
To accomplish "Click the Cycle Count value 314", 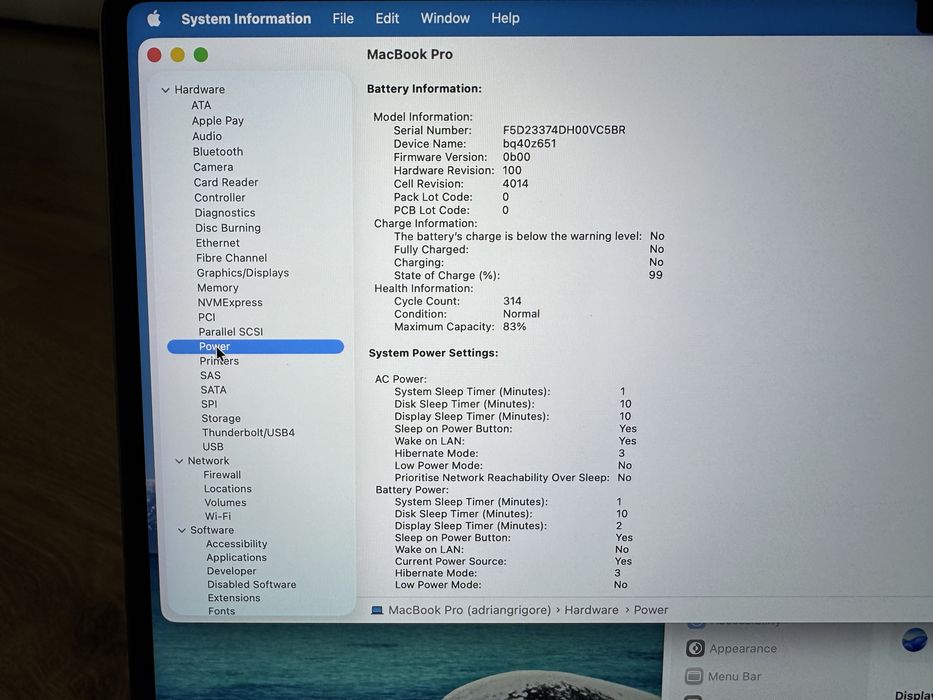I will tap(512, 301).
